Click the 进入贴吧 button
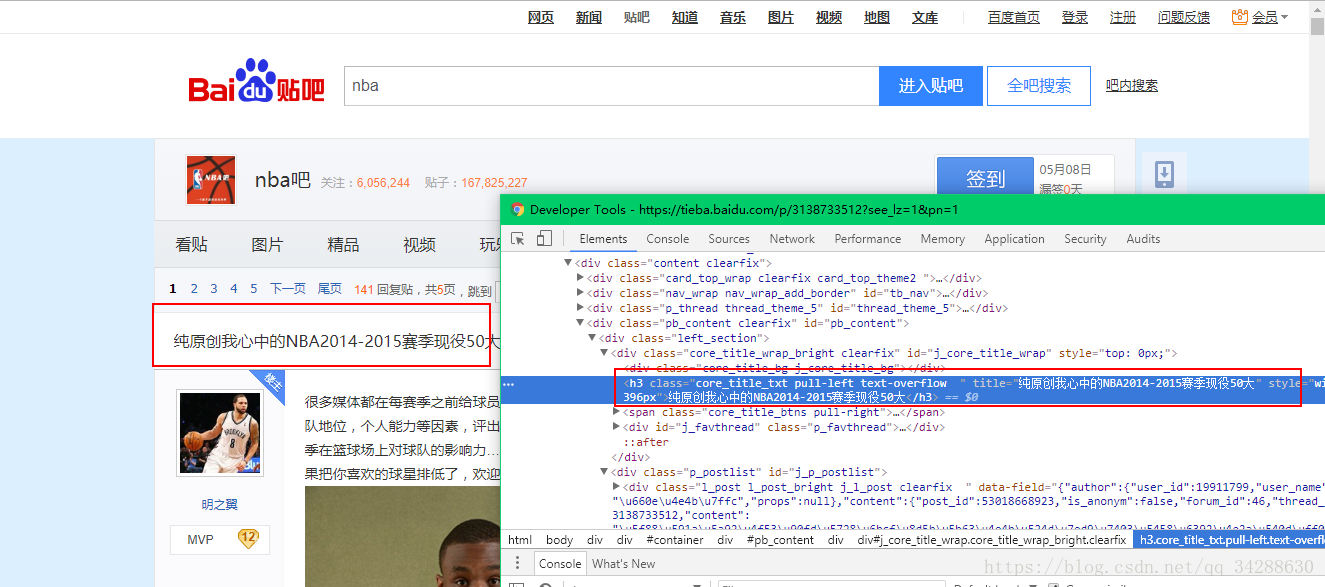Screen dimensions: 1325x587 click(930, 86)
